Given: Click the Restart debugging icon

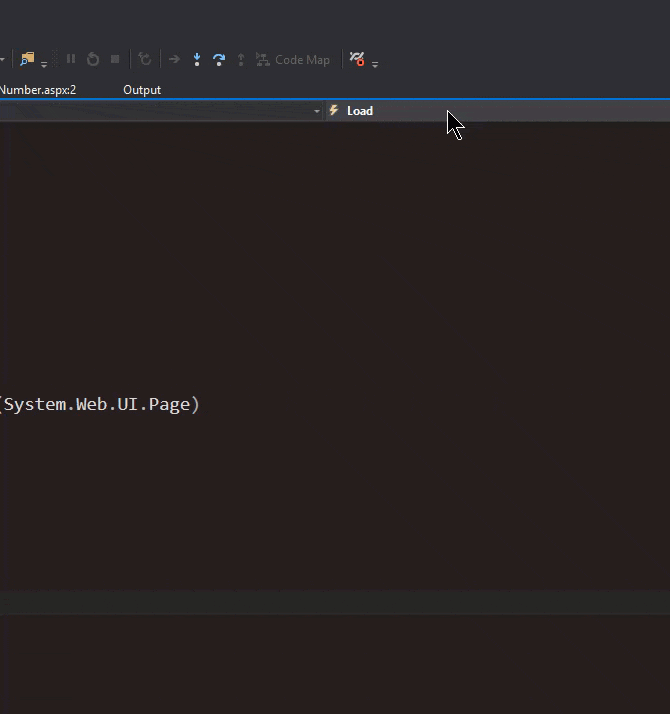Looking at the screenshot, I should (93, 59).
